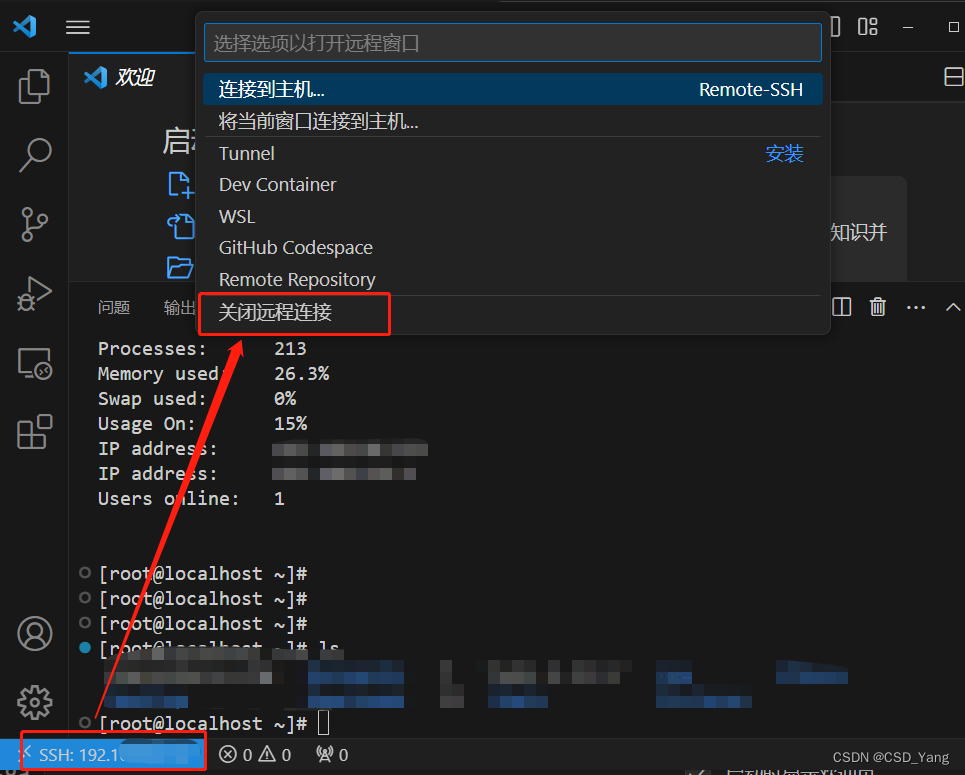Viewport: 965px width, 775px height.
Task: Open the Manage gear menu
Action: [x=34, y=703]
